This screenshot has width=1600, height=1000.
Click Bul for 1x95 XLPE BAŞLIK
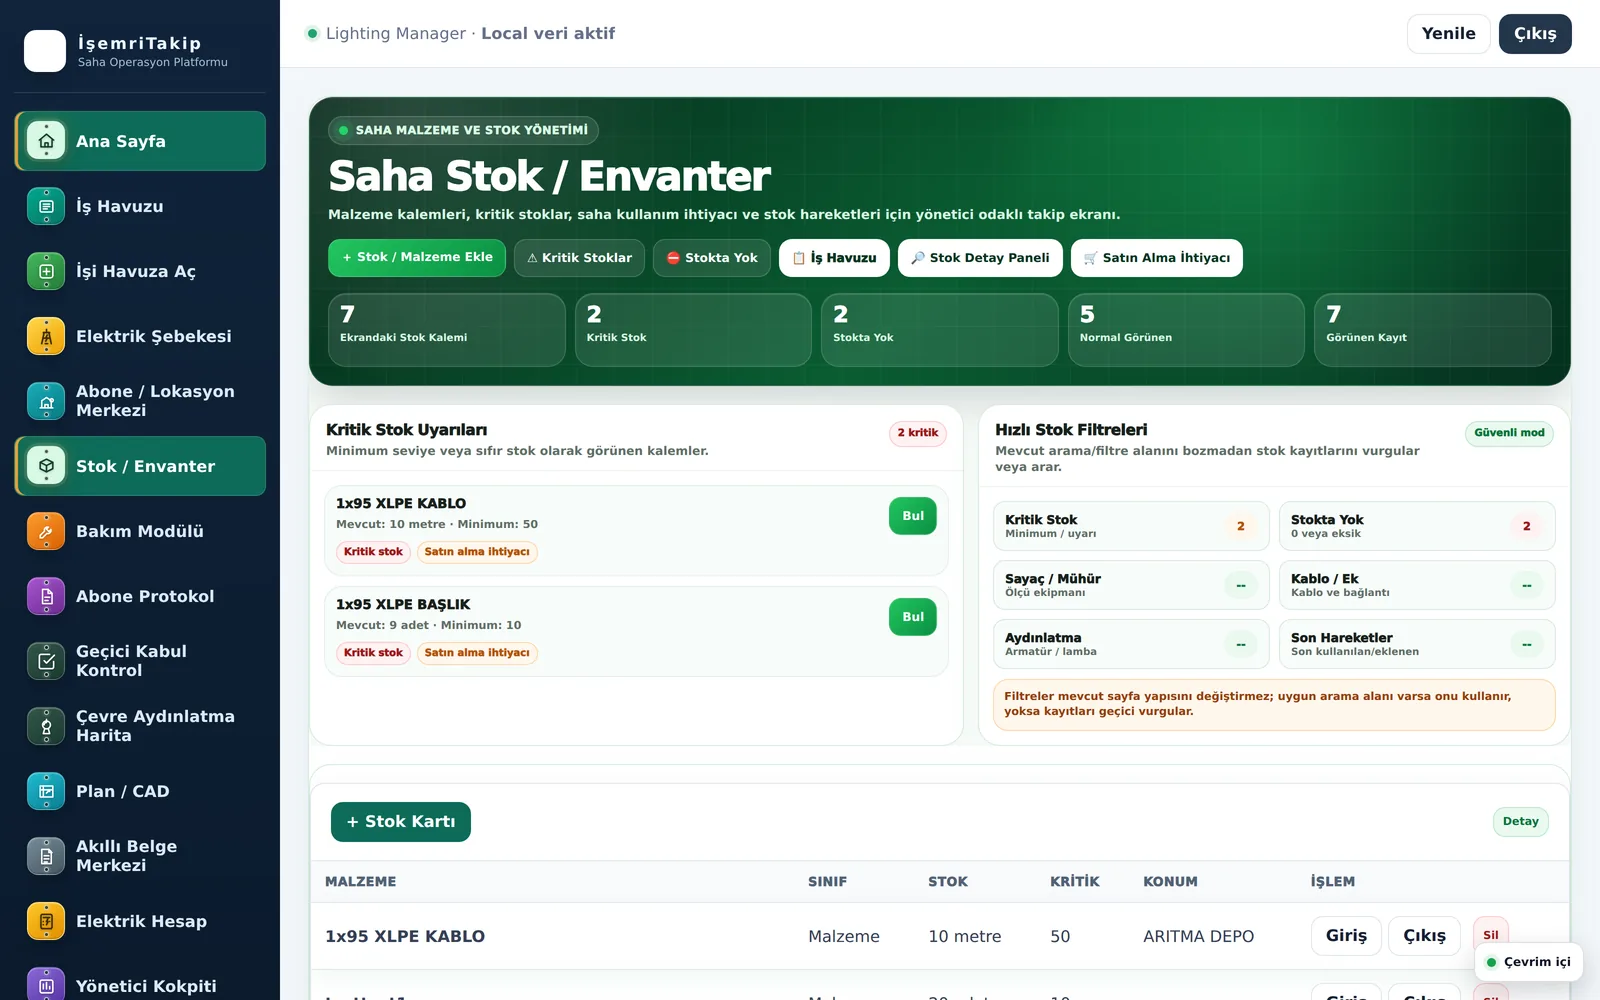click(913, 617)
